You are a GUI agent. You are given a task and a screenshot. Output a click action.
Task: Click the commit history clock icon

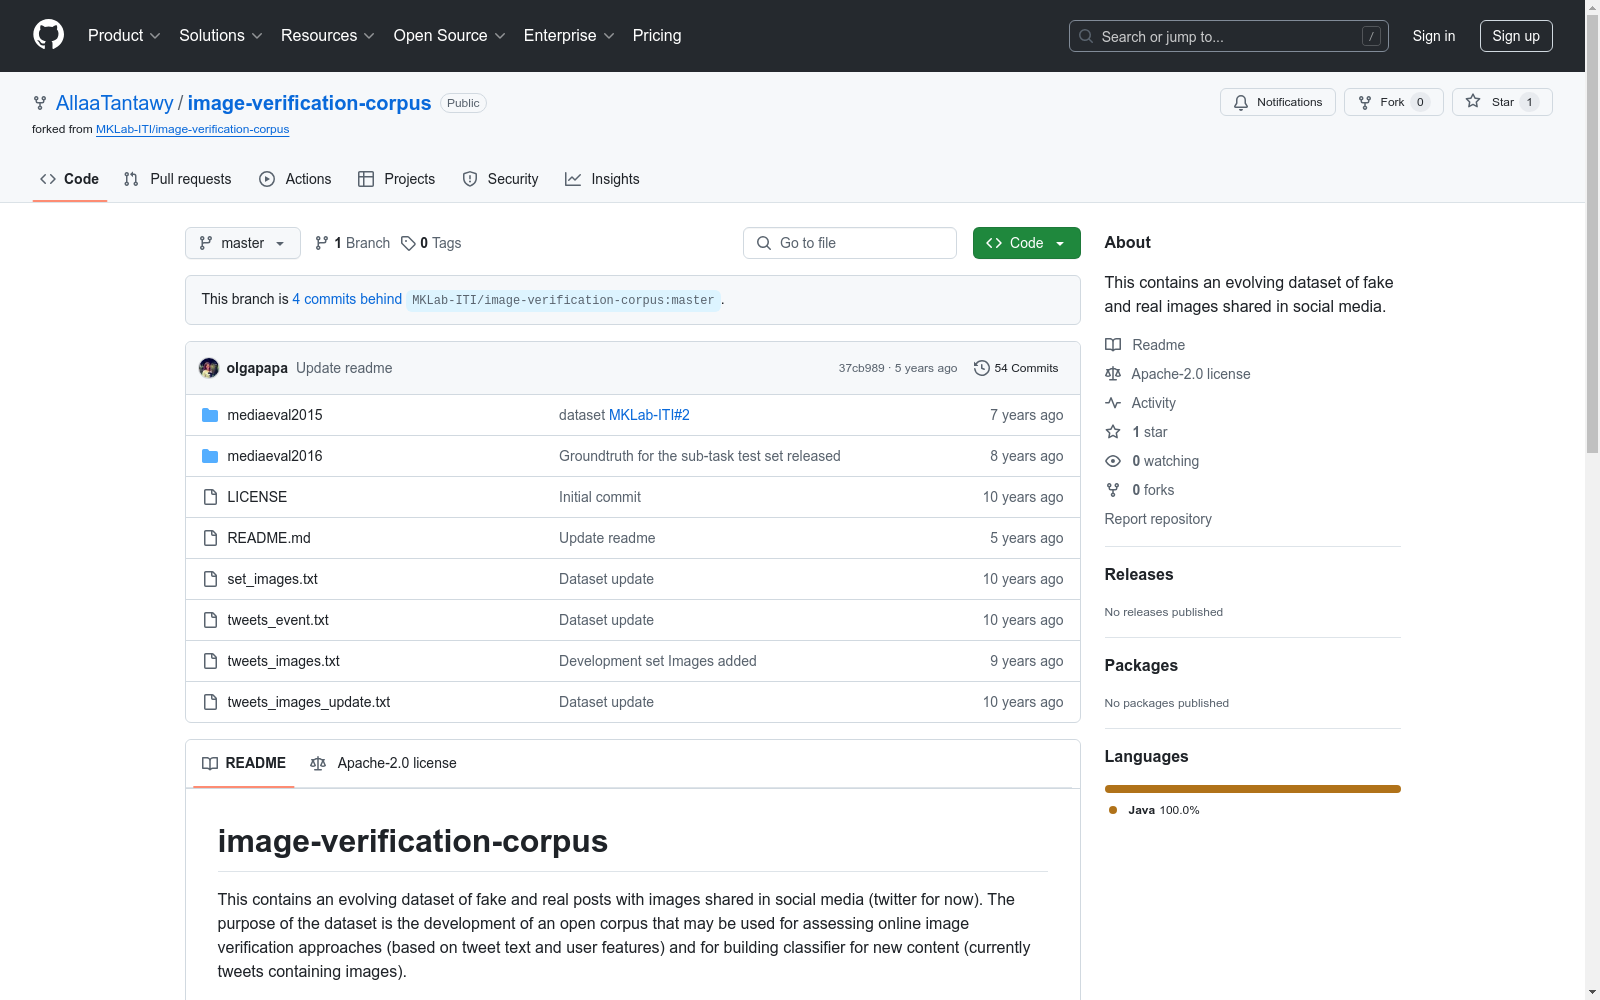[x=982, y=368]
